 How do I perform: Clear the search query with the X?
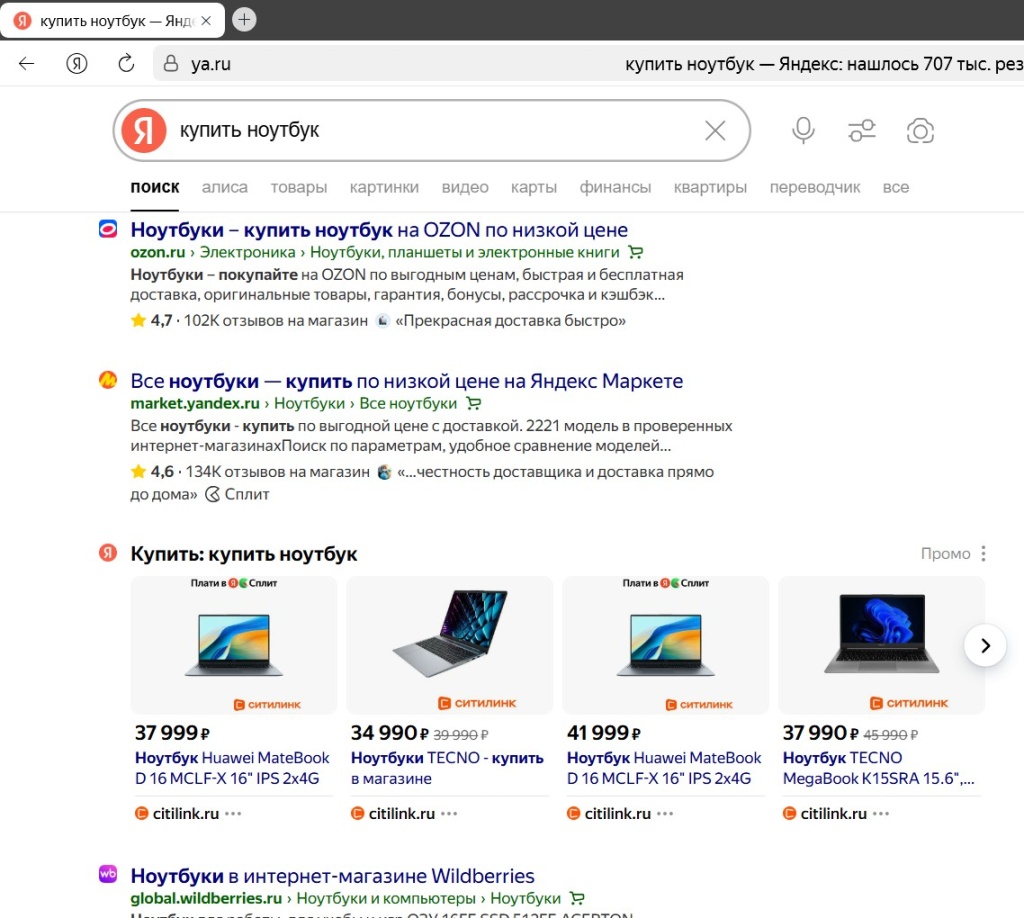715,131
